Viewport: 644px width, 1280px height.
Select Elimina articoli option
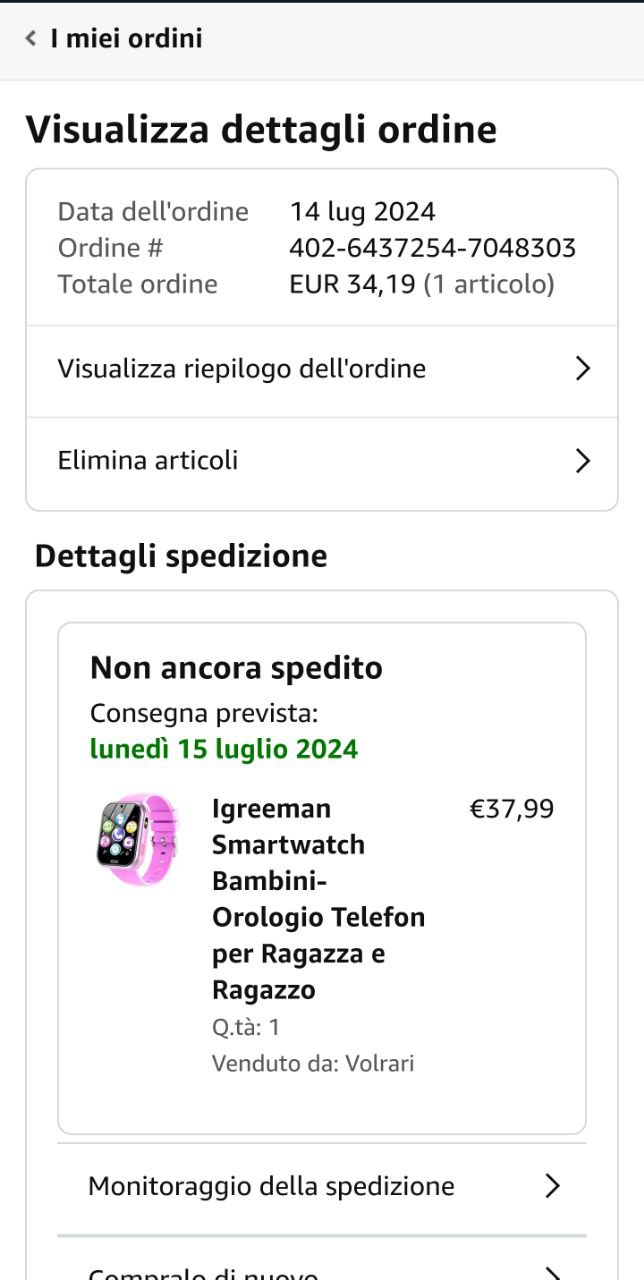click(148, 461)
